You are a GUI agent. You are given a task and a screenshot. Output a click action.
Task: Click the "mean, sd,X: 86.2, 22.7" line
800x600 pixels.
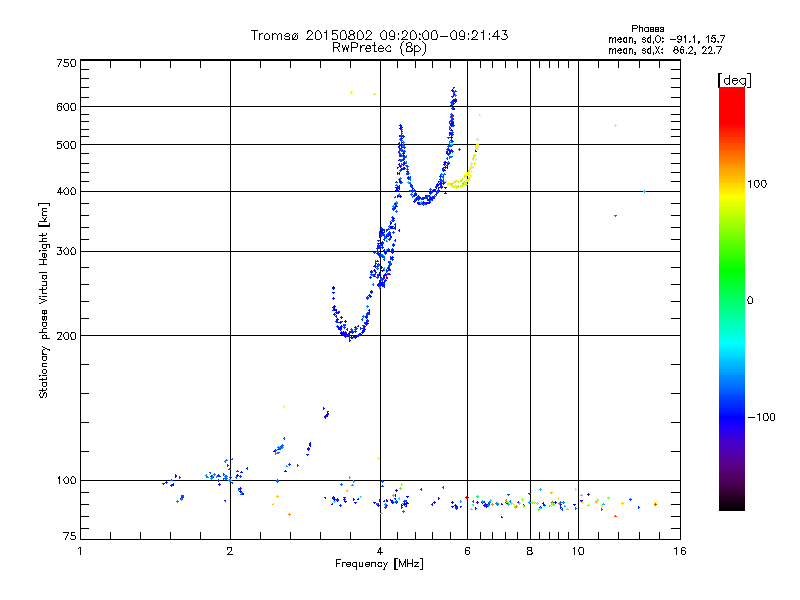click(x=665, y=50)
